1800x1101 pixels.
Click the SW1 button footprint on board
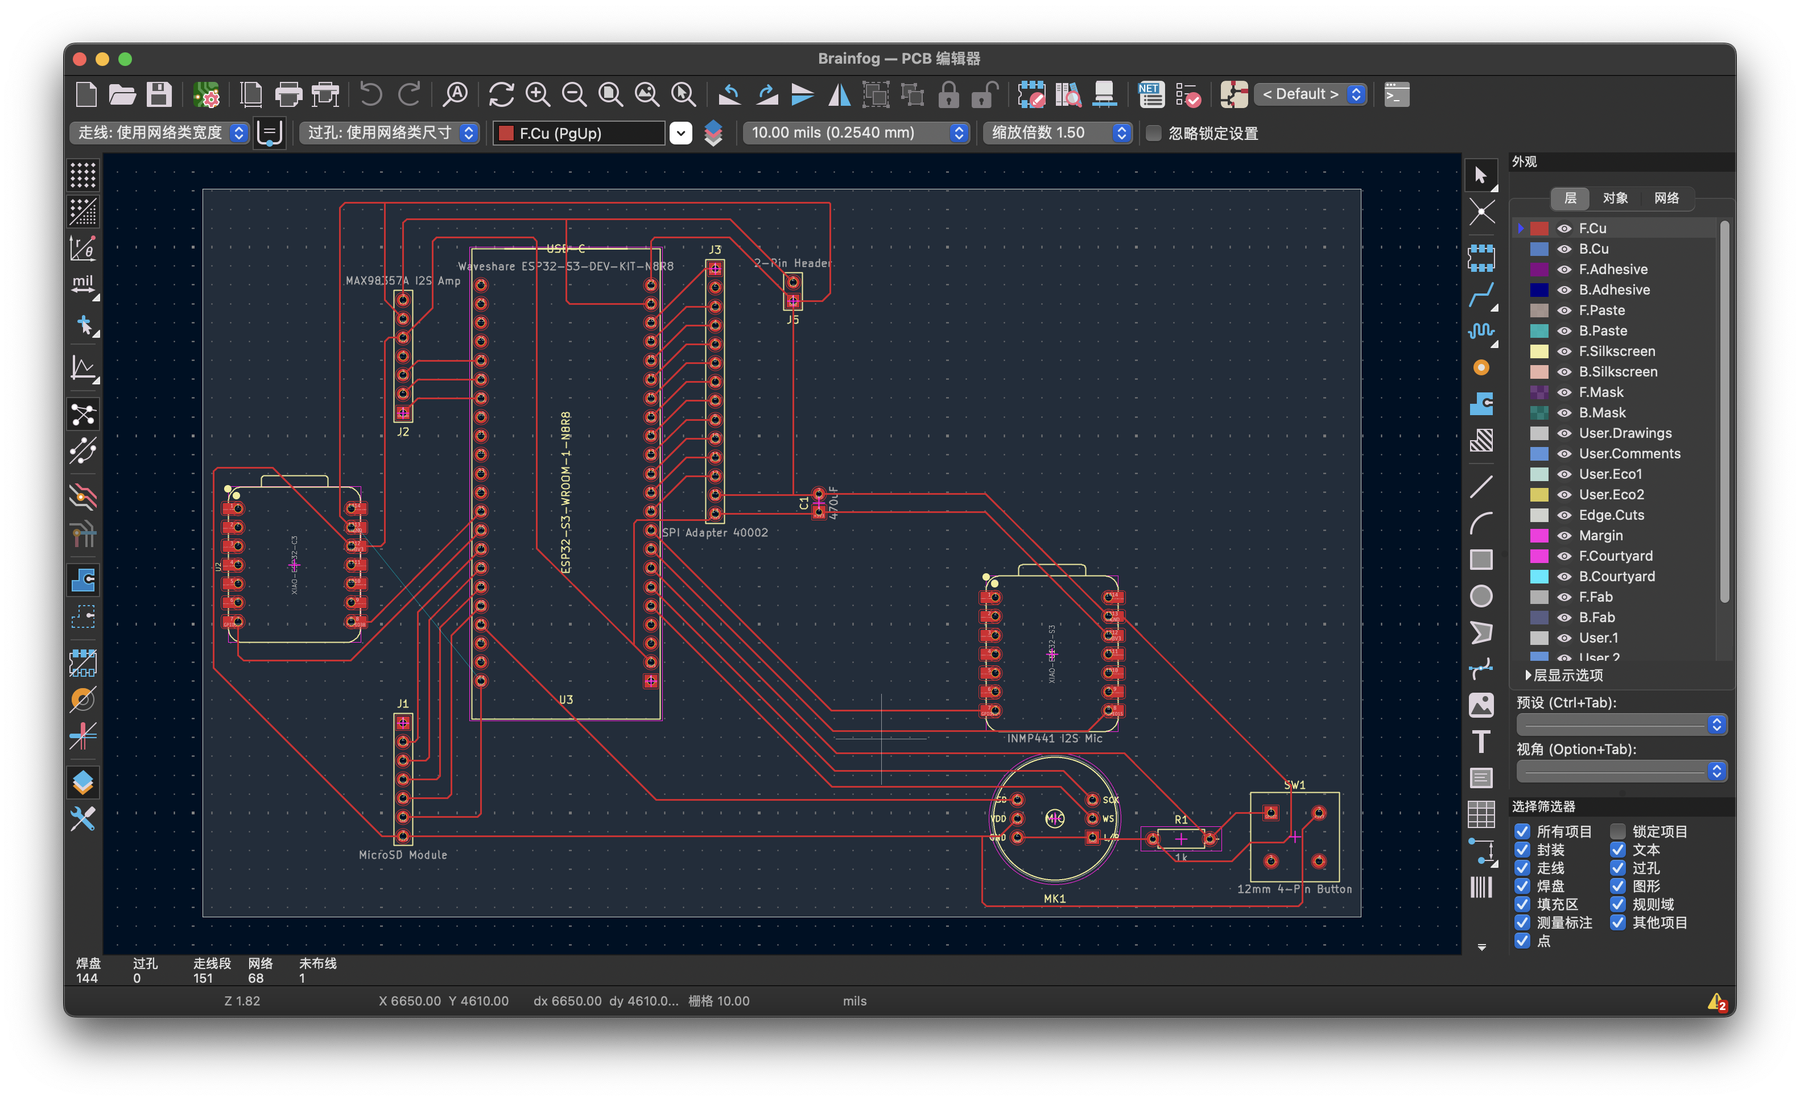tap(1295, 836)
